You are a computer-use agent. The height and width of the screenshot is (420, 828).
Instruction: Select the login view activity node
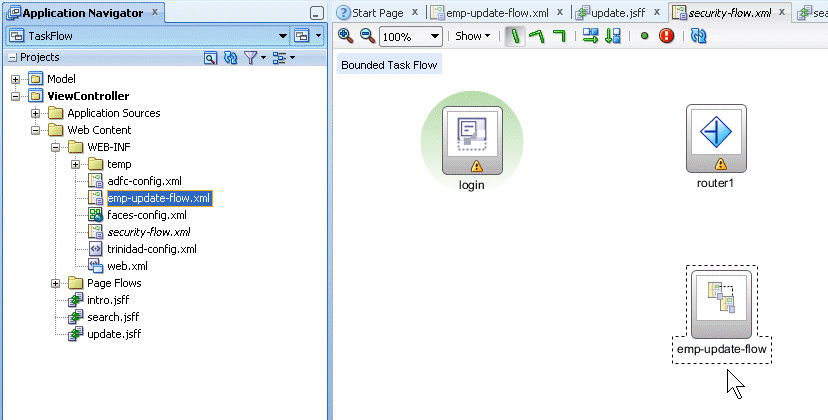(x=472, y=141)
